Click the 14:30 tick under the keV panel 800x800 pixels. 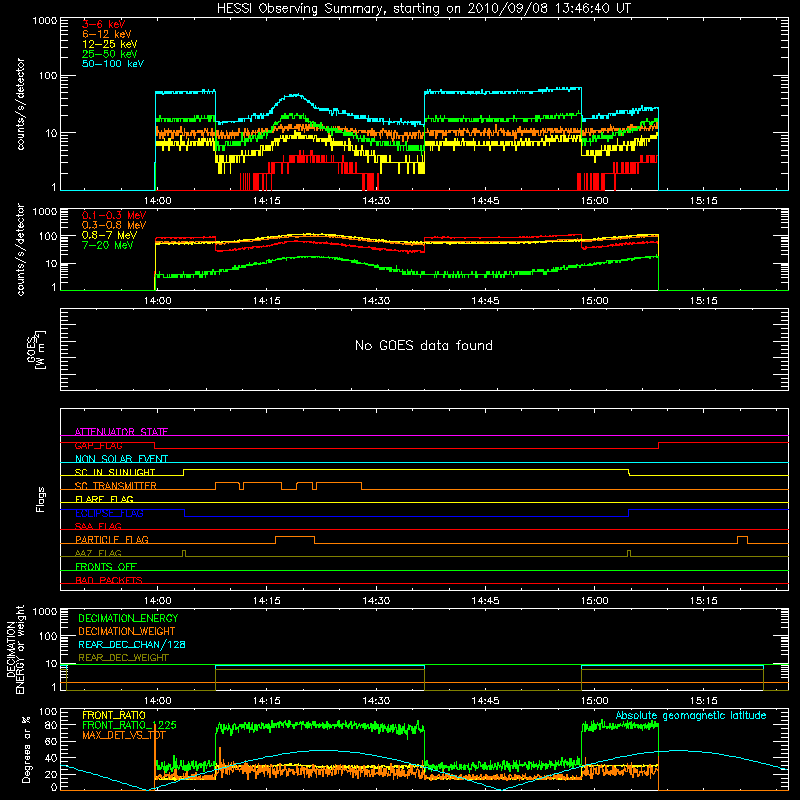[376, 201]
